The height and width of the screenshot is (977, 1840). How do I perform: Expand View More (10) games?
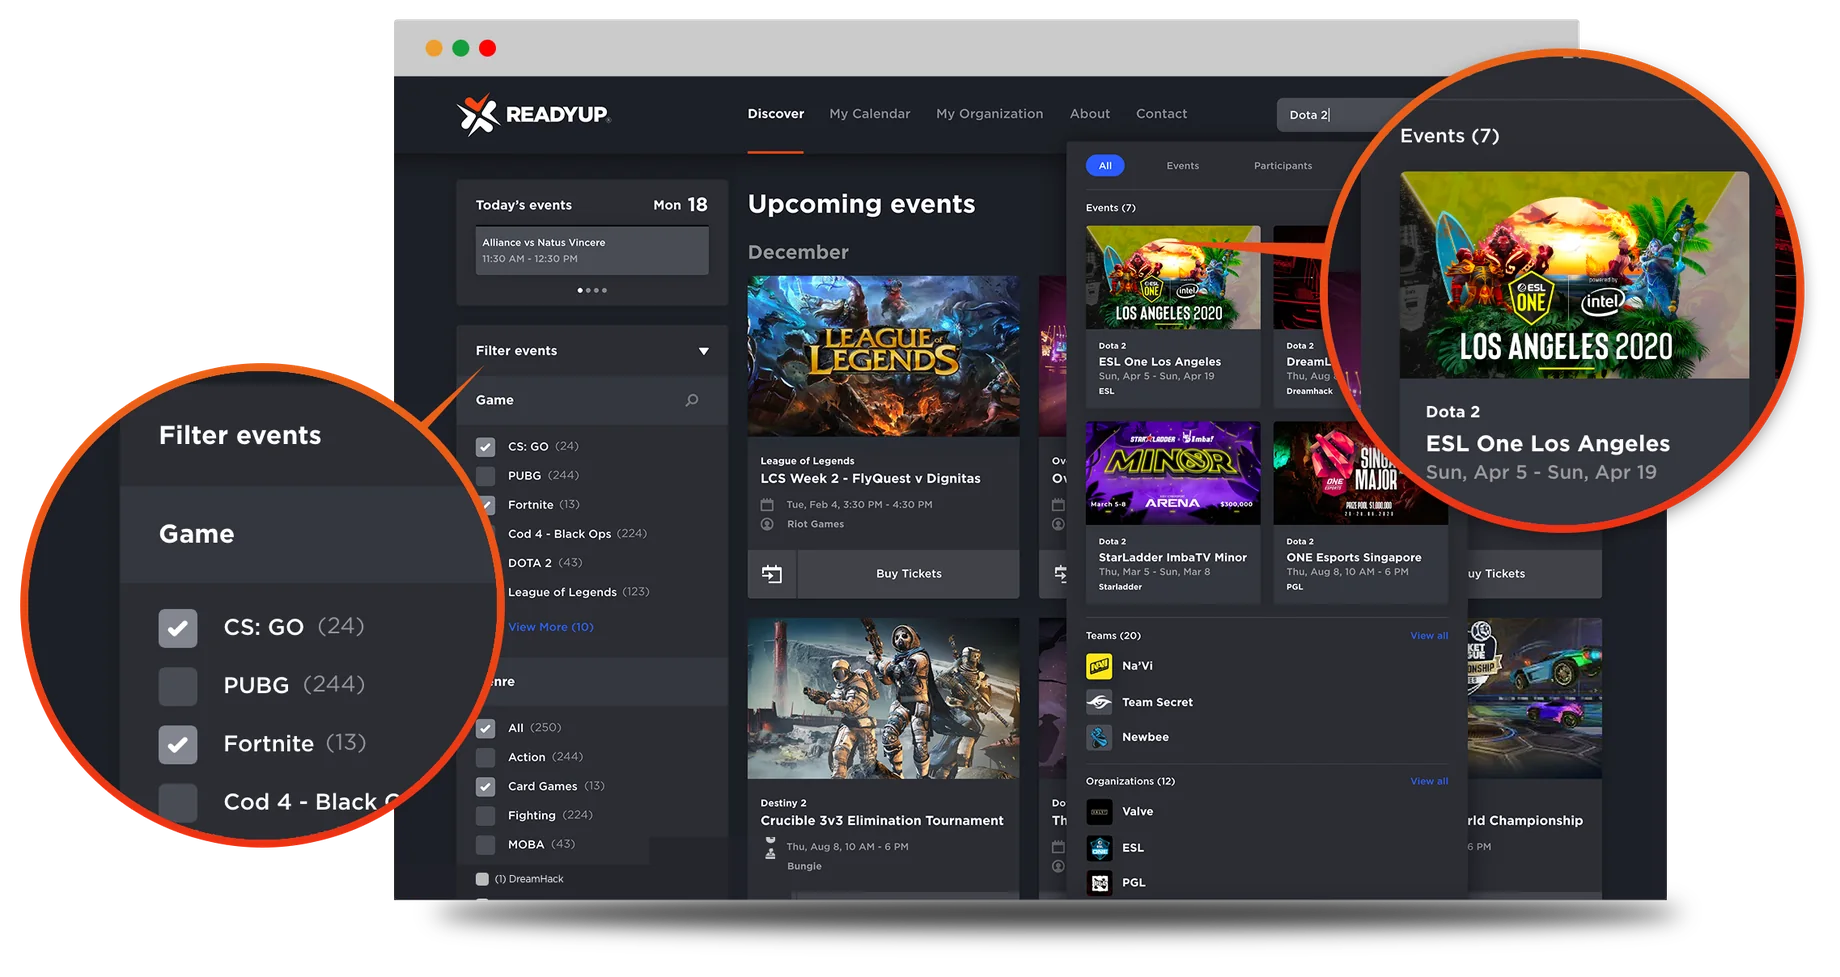click(x=550, y=627)
